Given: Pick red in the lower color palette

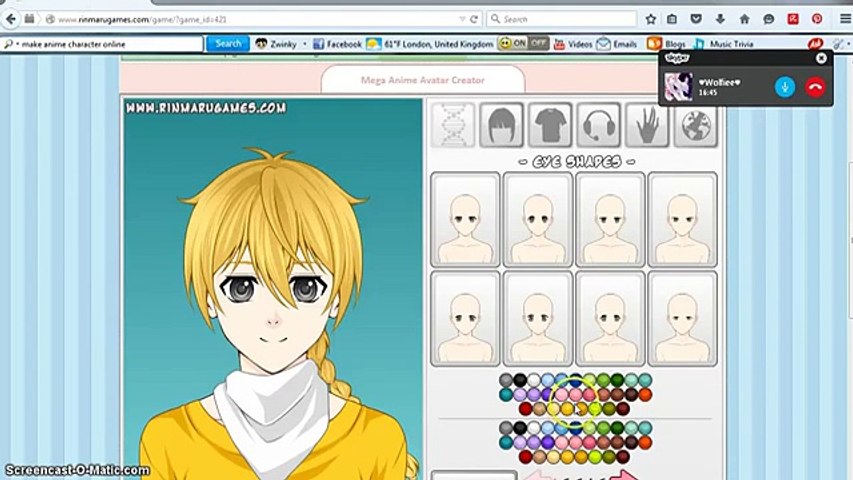Looking at the screenshot, I should (526, 457).
